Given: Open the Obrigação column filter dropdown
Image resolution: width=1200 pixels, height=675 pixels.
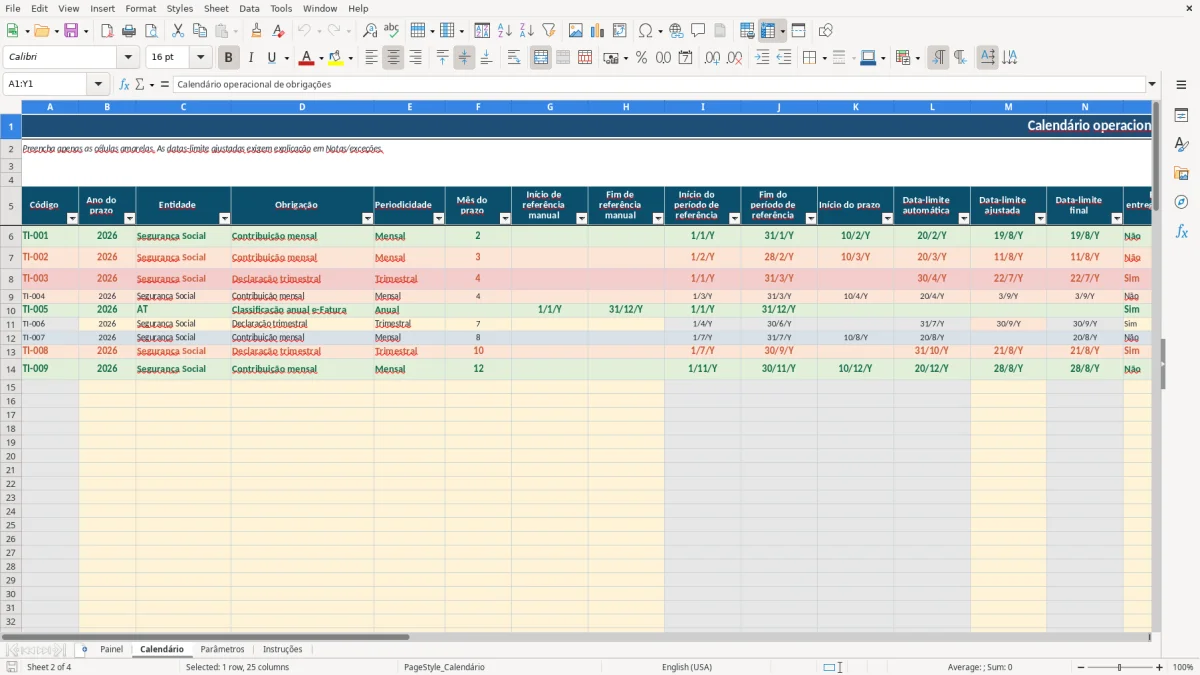Looking at the screenshot, I should pos(367,218).
